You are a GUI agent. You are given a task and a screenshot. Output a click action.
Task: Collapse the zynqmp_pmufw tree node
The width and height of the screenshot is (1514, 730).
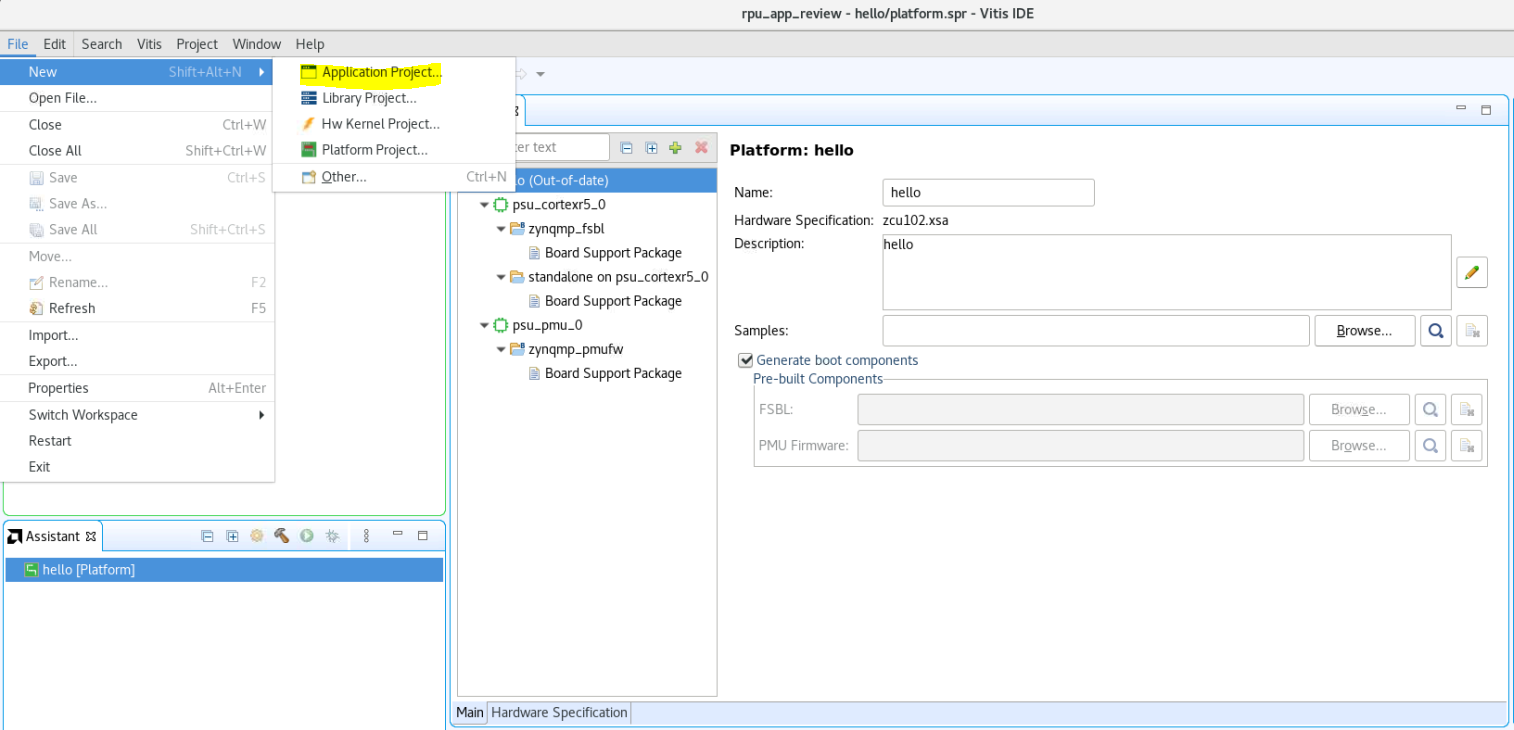point(500,348)
